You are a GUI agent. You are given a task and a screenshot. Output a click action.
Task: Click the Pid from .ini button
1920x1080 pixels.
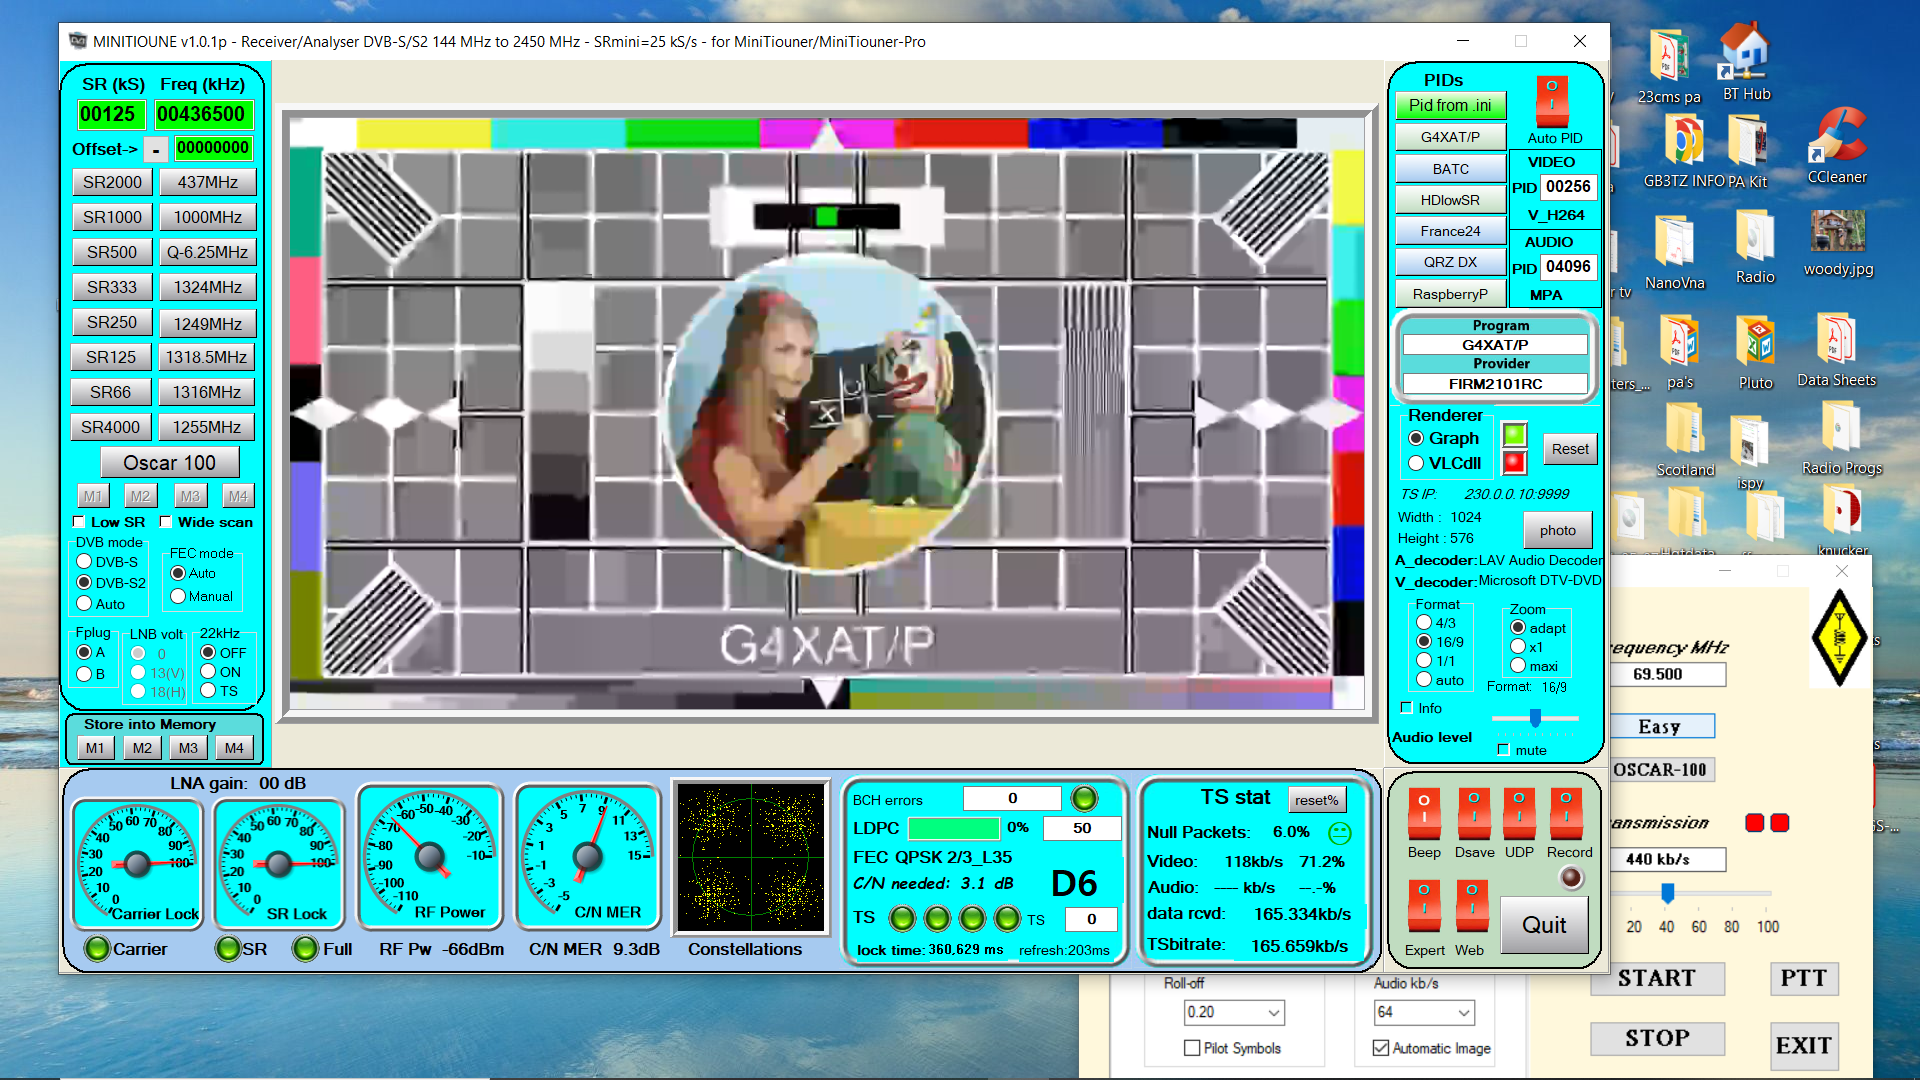pos(1450,105)
